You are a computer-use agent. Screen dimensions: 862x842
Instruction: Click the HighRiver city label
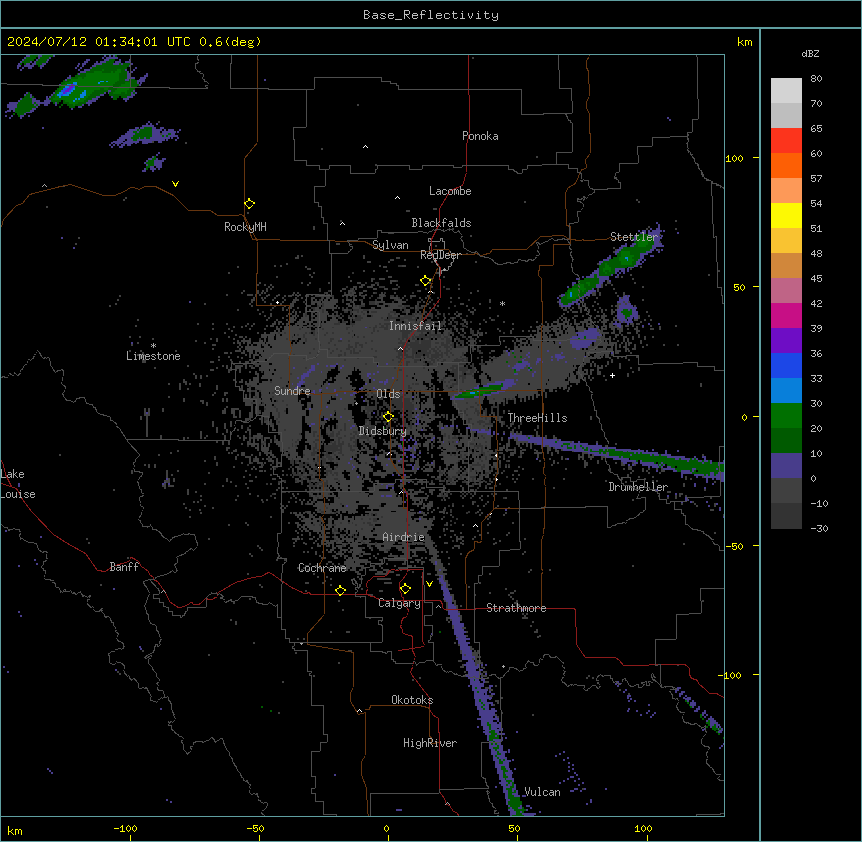click(x=430, y=743)
